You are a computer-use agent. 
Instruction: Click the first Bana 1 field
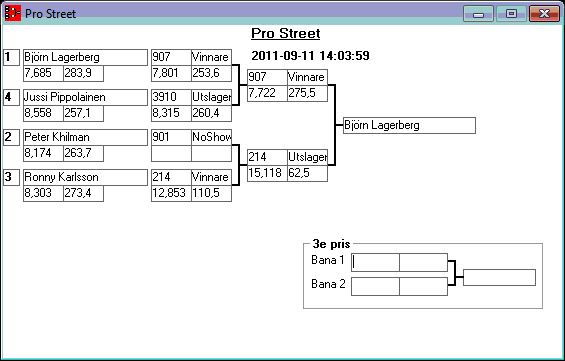pos(375,263)
